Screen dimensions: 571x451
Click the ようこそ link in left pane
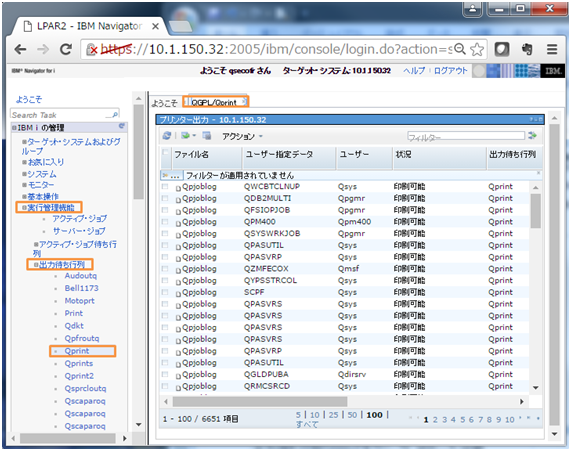click(x=29, y=99)
